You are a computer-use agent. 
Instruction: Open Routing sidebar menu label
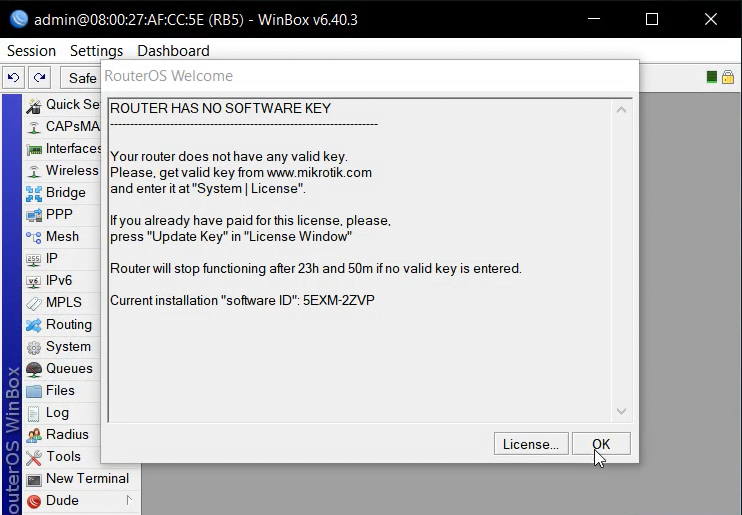click(69, 325)
